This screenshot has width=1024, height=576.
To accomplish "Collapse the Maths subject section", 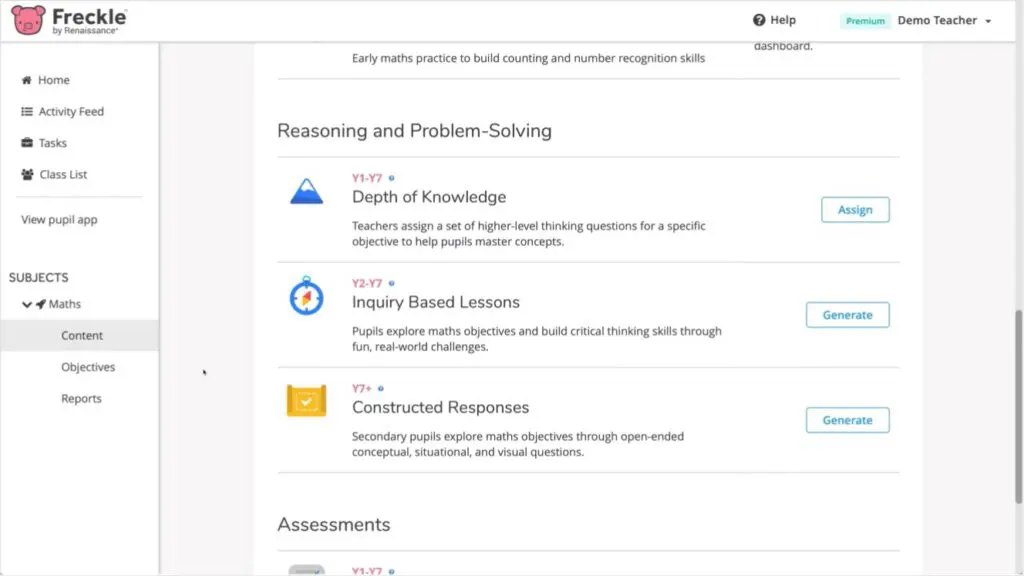I will coord(27,304).
